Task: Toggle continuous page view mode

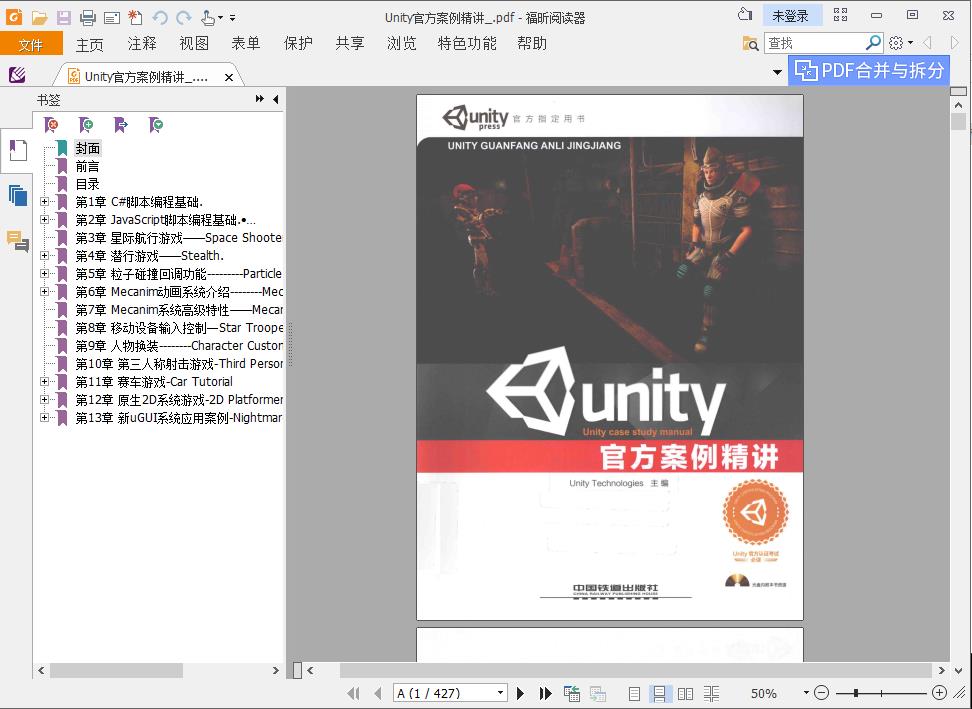Action: tap(660, 694)
